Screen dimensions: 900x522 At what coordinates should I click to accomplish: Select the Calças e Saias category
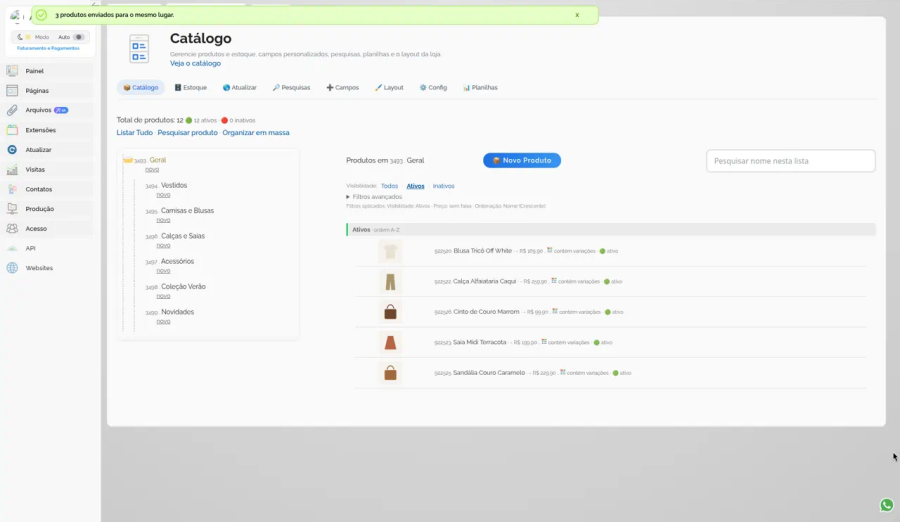coord(183,236)
